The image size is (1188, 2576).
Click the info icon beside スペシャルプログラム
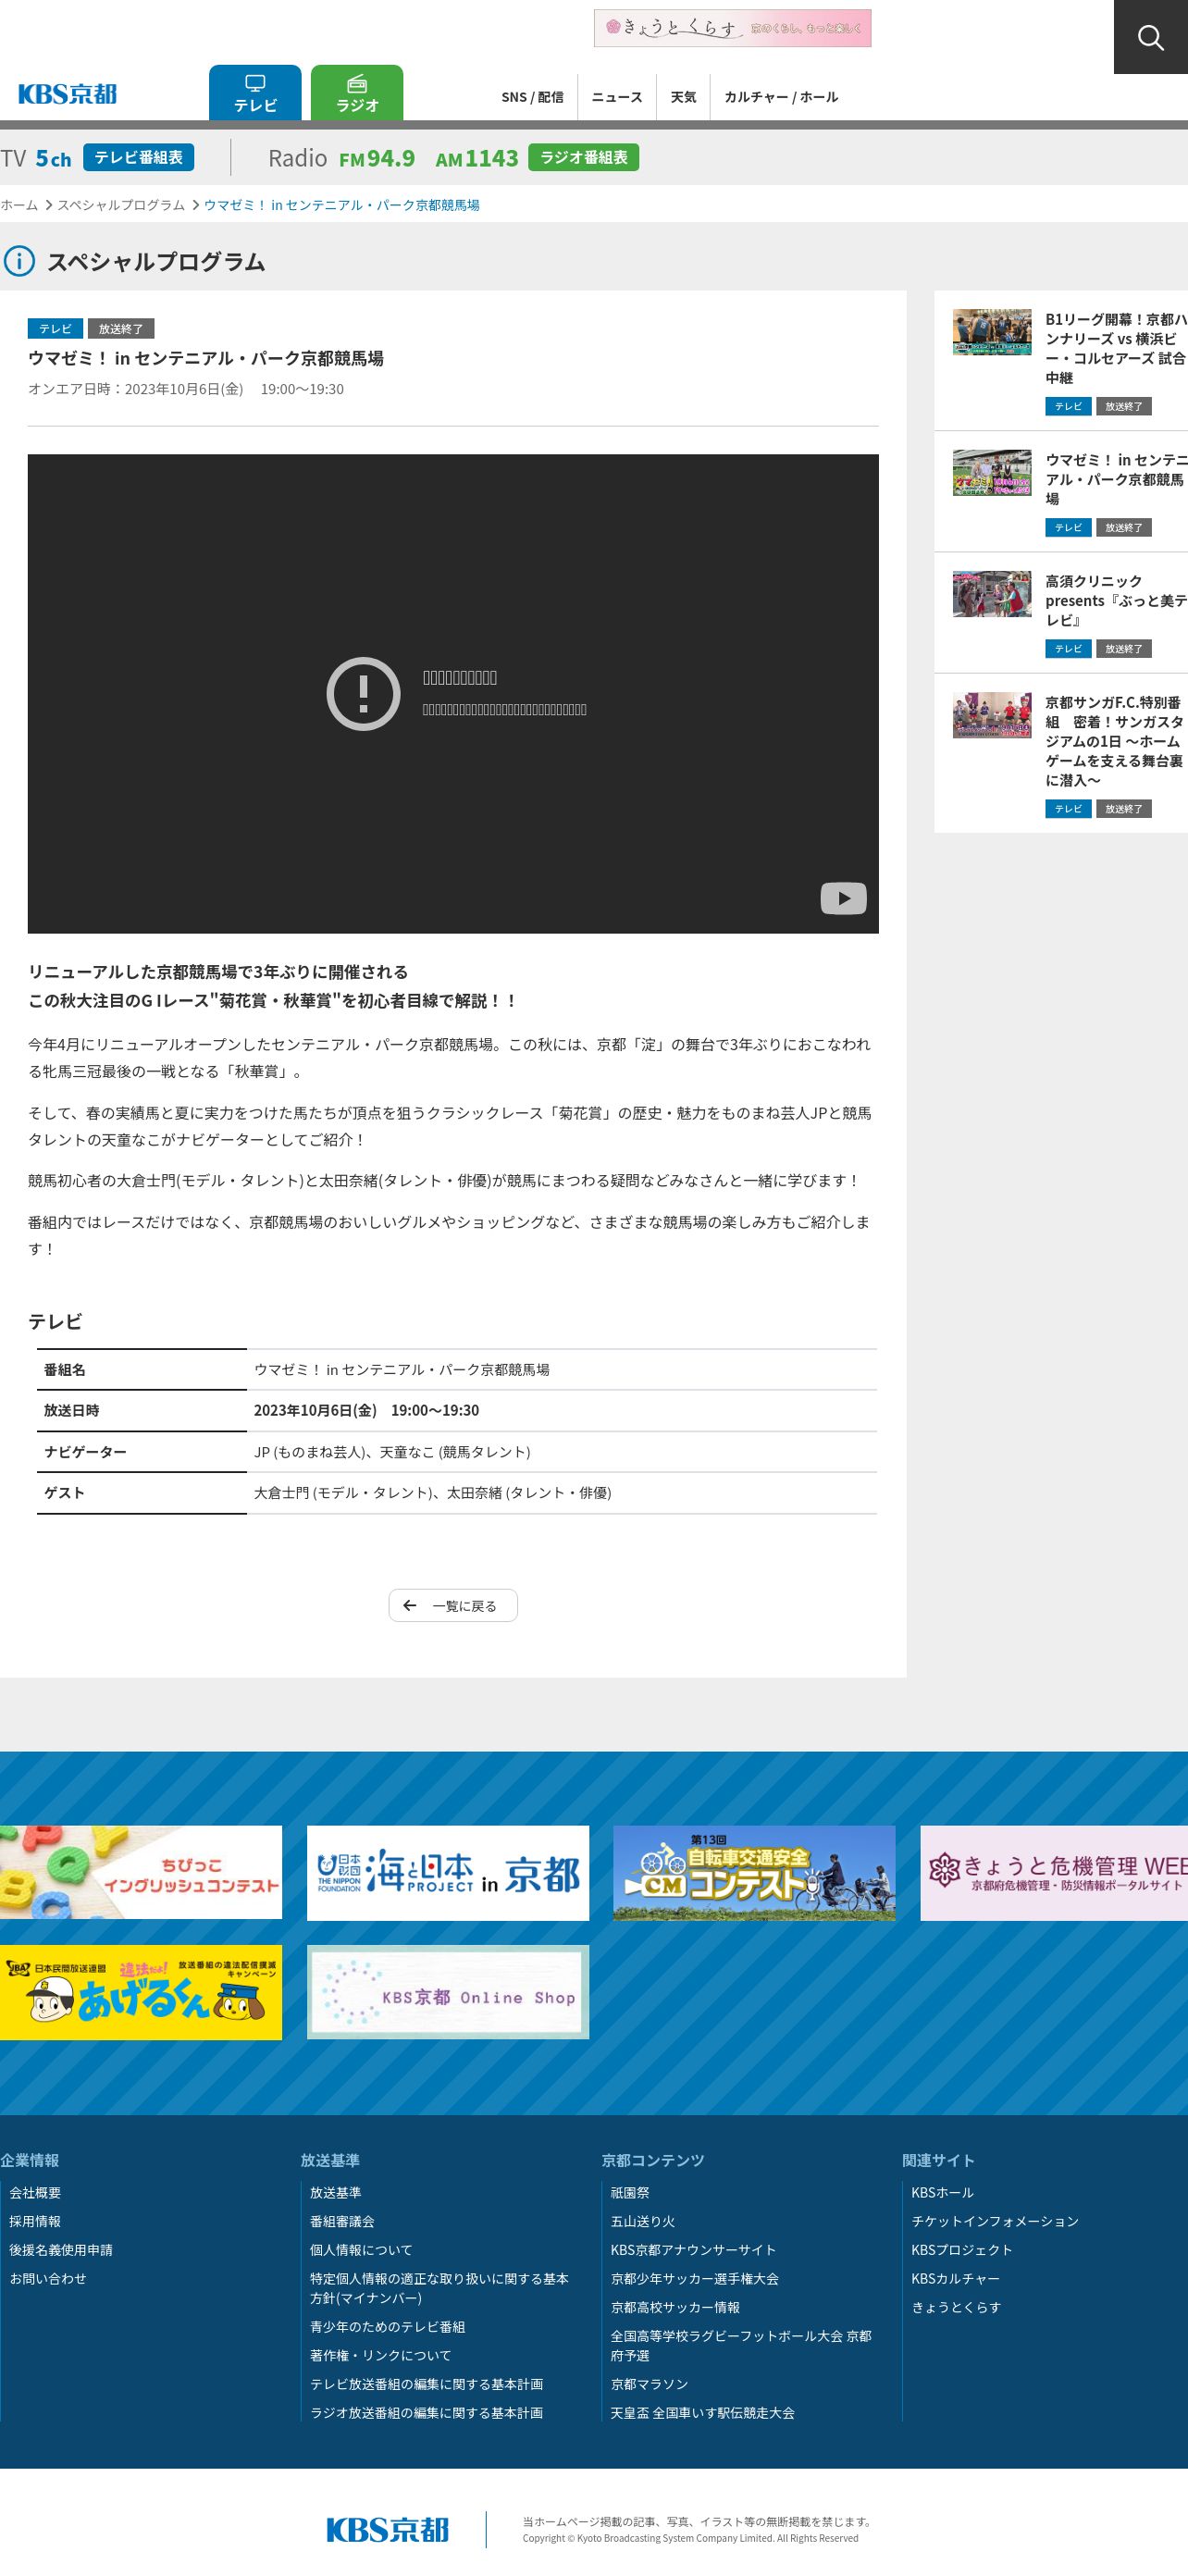[x=19, y=261]
